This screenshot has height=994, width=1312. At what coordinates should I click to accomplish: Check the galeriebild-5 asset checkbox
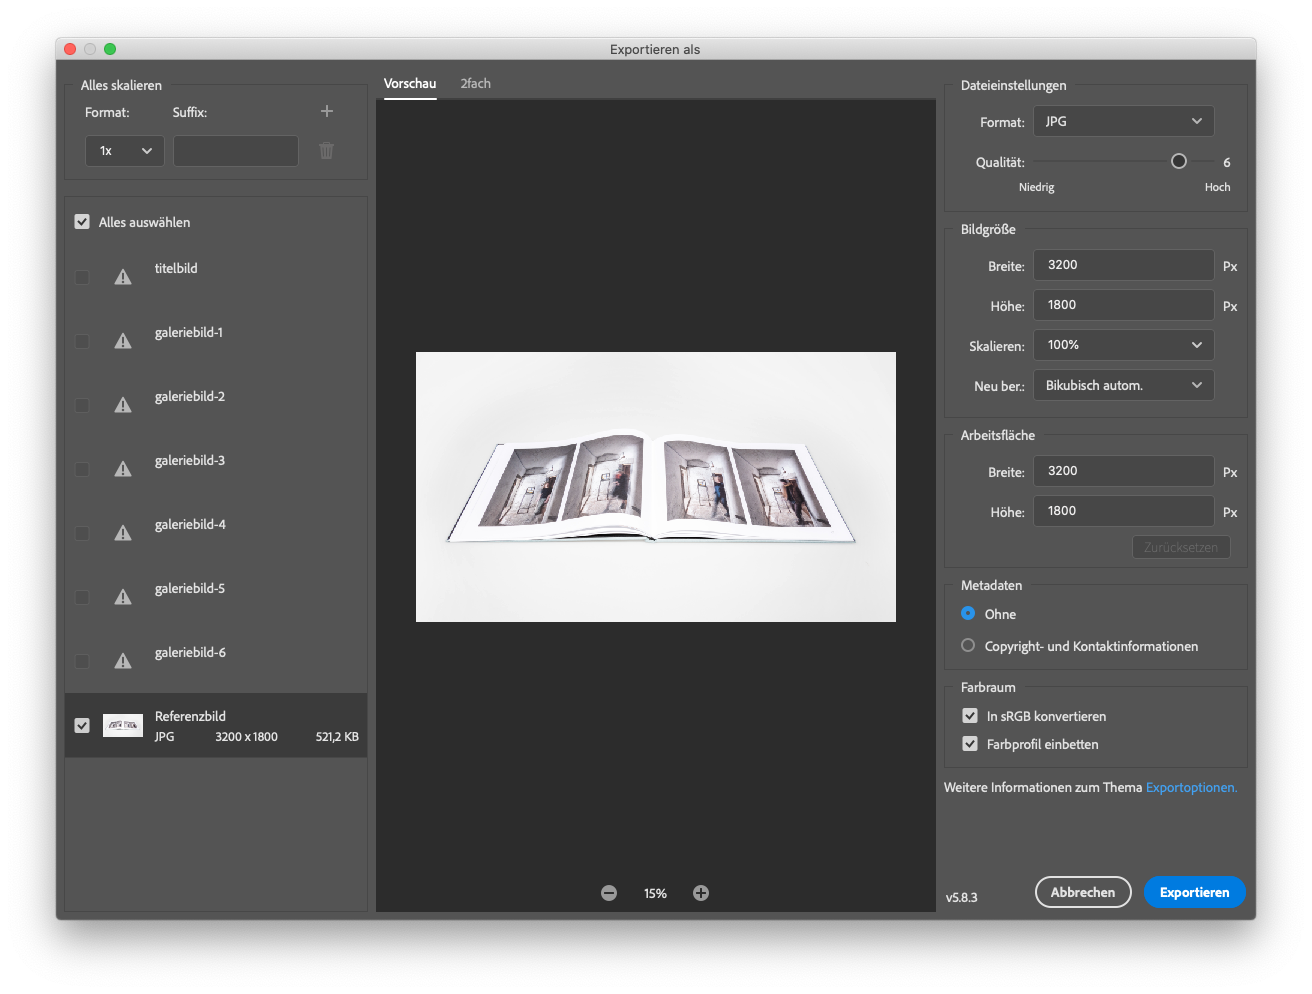point(82,597)
